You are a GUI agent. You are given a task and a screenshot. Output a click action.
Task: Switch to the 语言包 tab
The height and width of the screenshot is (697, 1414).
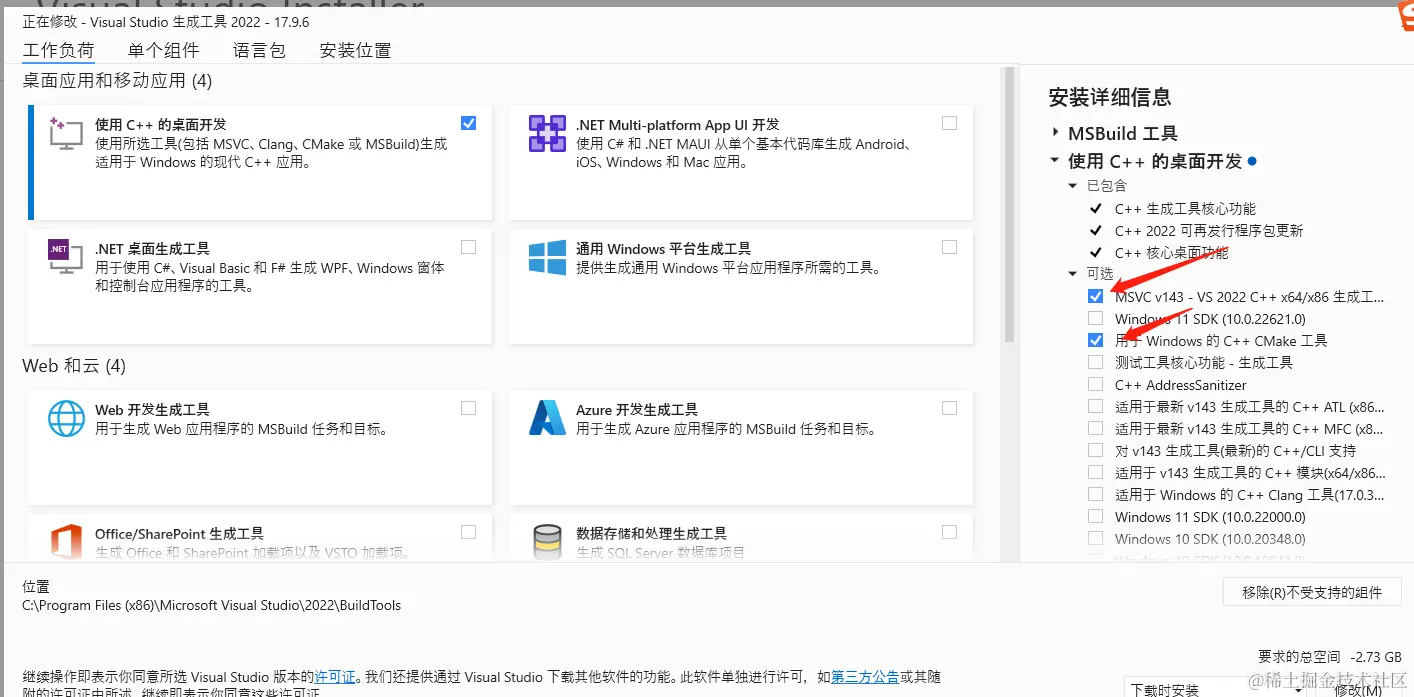[x=260, y=51]
